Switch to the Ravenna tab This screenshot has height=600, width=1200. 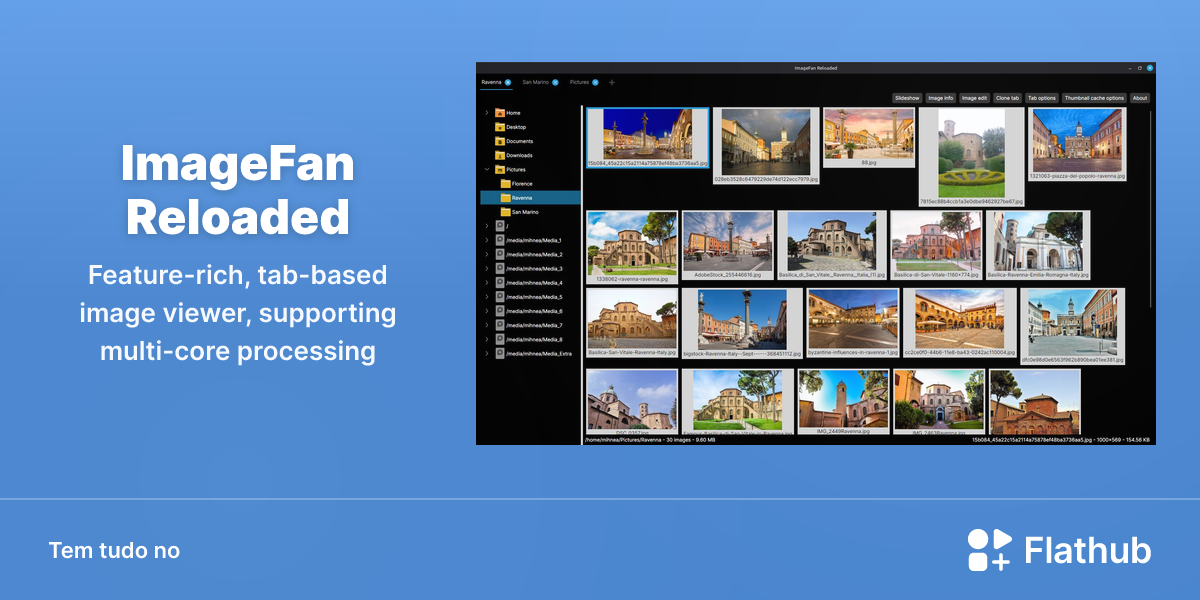(491, 82)
